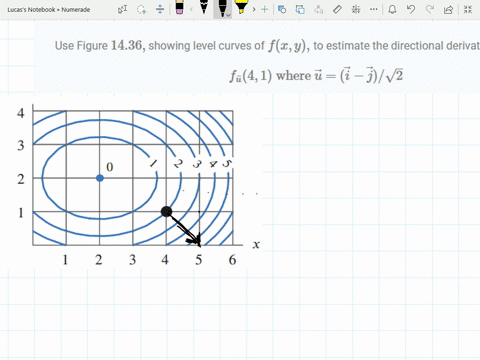Pick the eraser tool with pink tip
Image resolution: width=480 pixels, height=360 pixels.
tap(179, 8)
